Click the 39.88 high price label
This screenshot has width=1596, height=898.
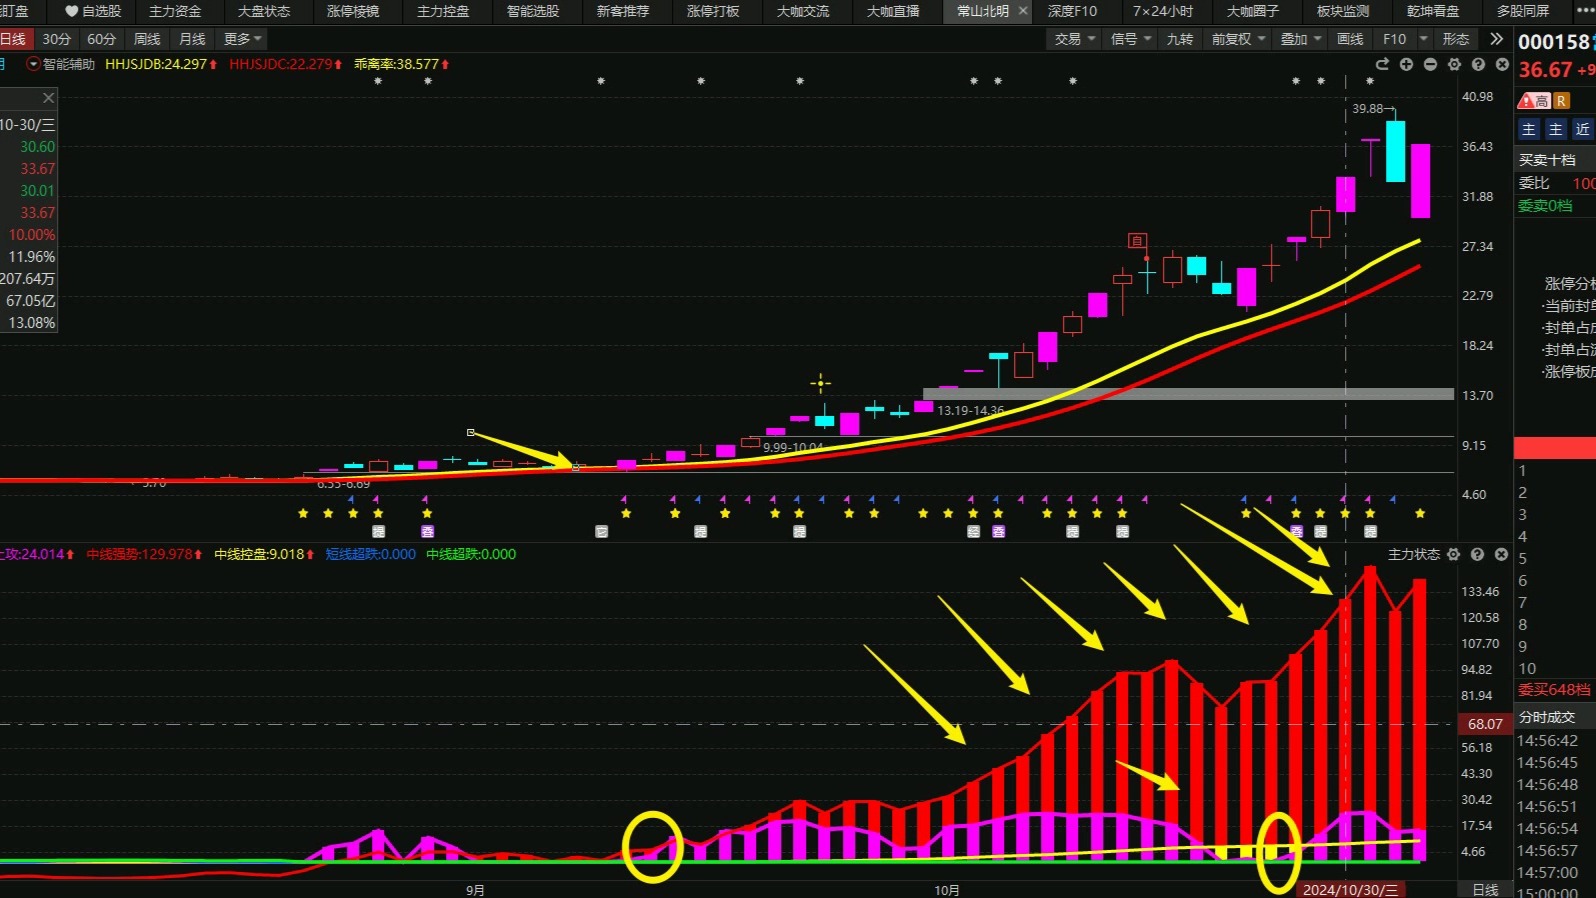1368,109
